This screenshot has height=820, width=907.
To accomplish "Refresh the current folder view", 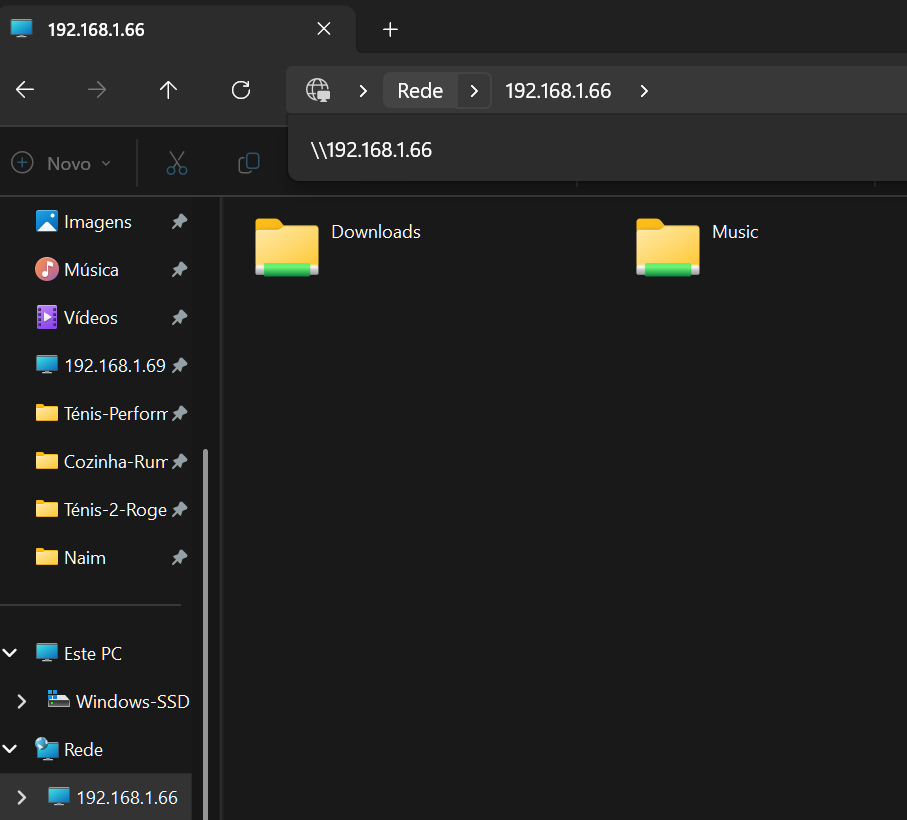I will click(x=240, y=90).
